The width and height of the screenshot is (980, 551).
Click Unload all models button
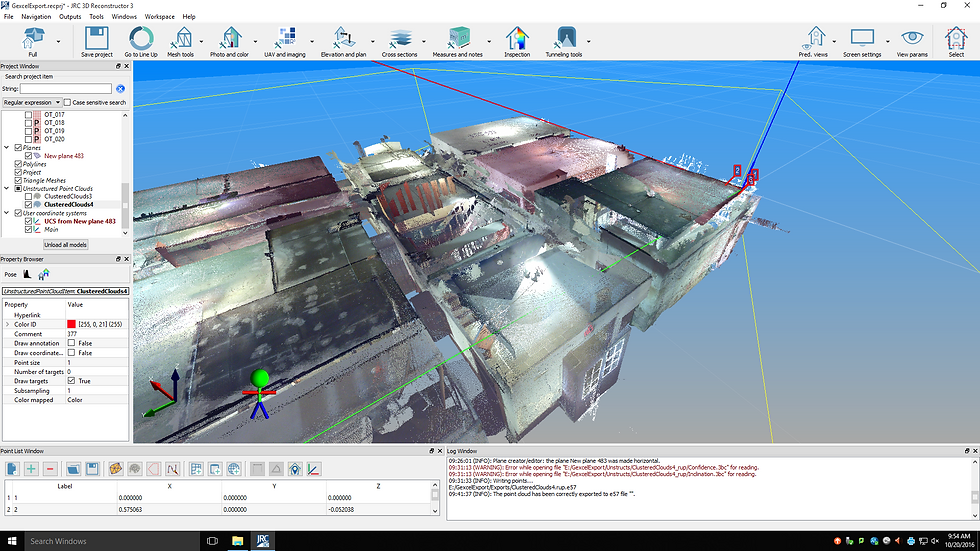tap(66, 245)
